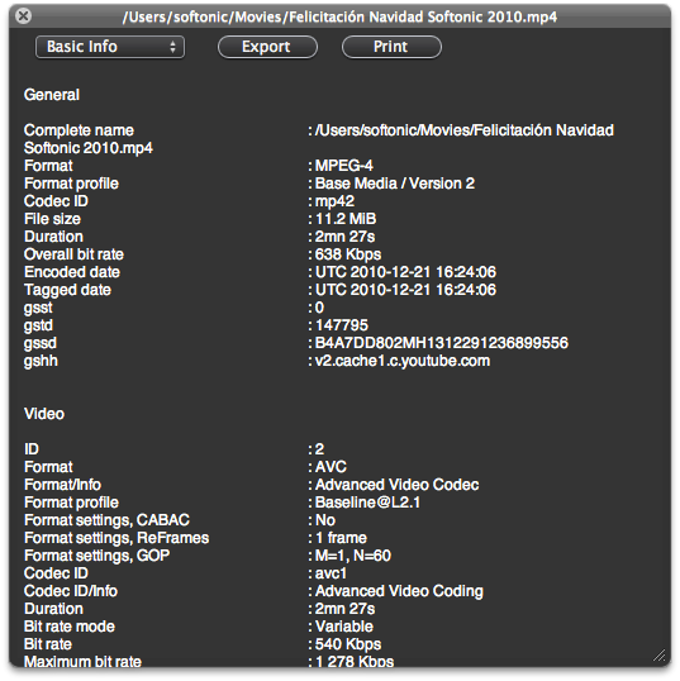This screenshot has height=681, width=680.
Task: Click the gssd label
Action: coord(40,343)
